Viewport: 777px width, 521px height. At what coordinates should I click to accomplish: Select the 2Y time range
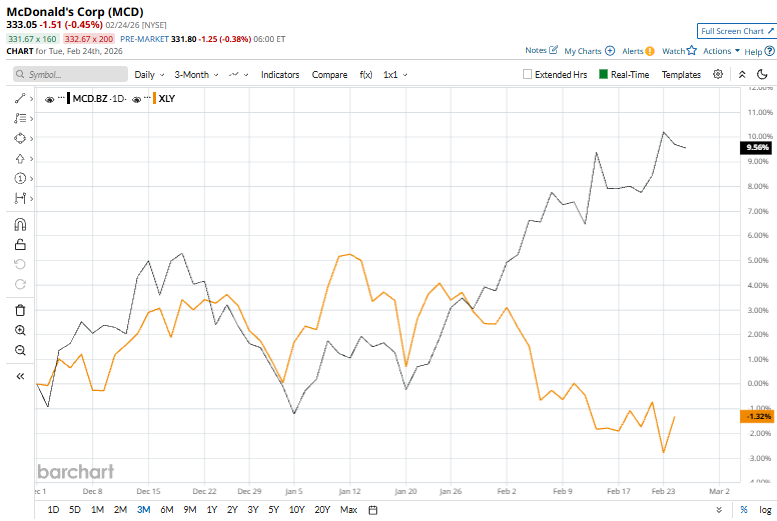click(x=232, y=510)
